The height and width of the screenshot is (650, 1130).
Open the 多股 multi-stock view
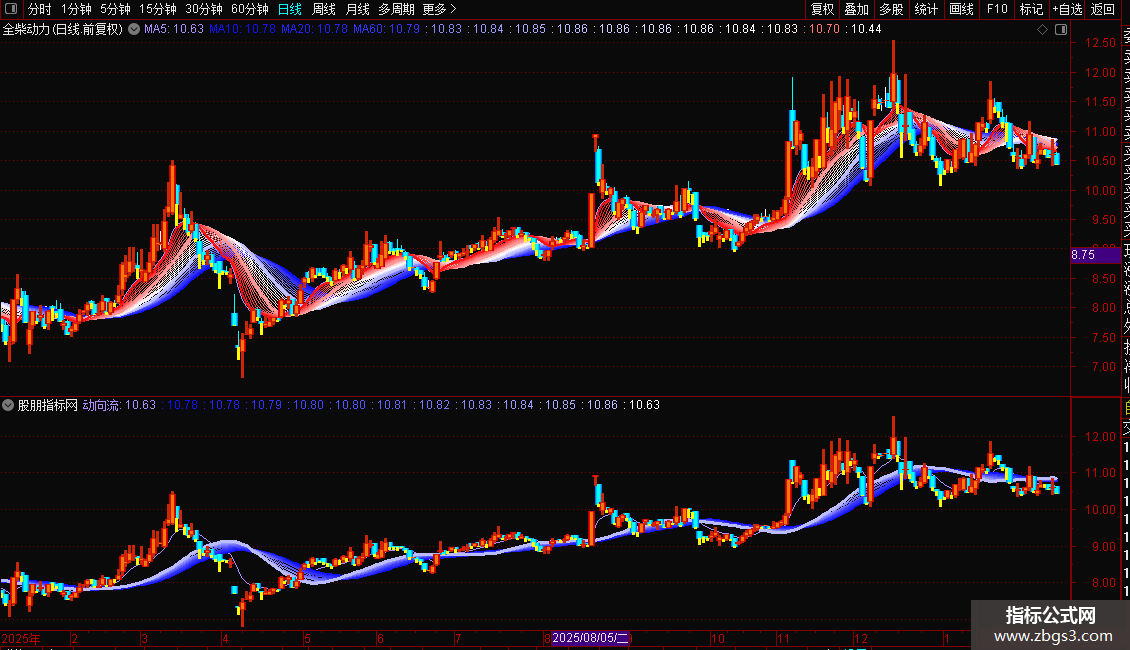click(891, 9)
